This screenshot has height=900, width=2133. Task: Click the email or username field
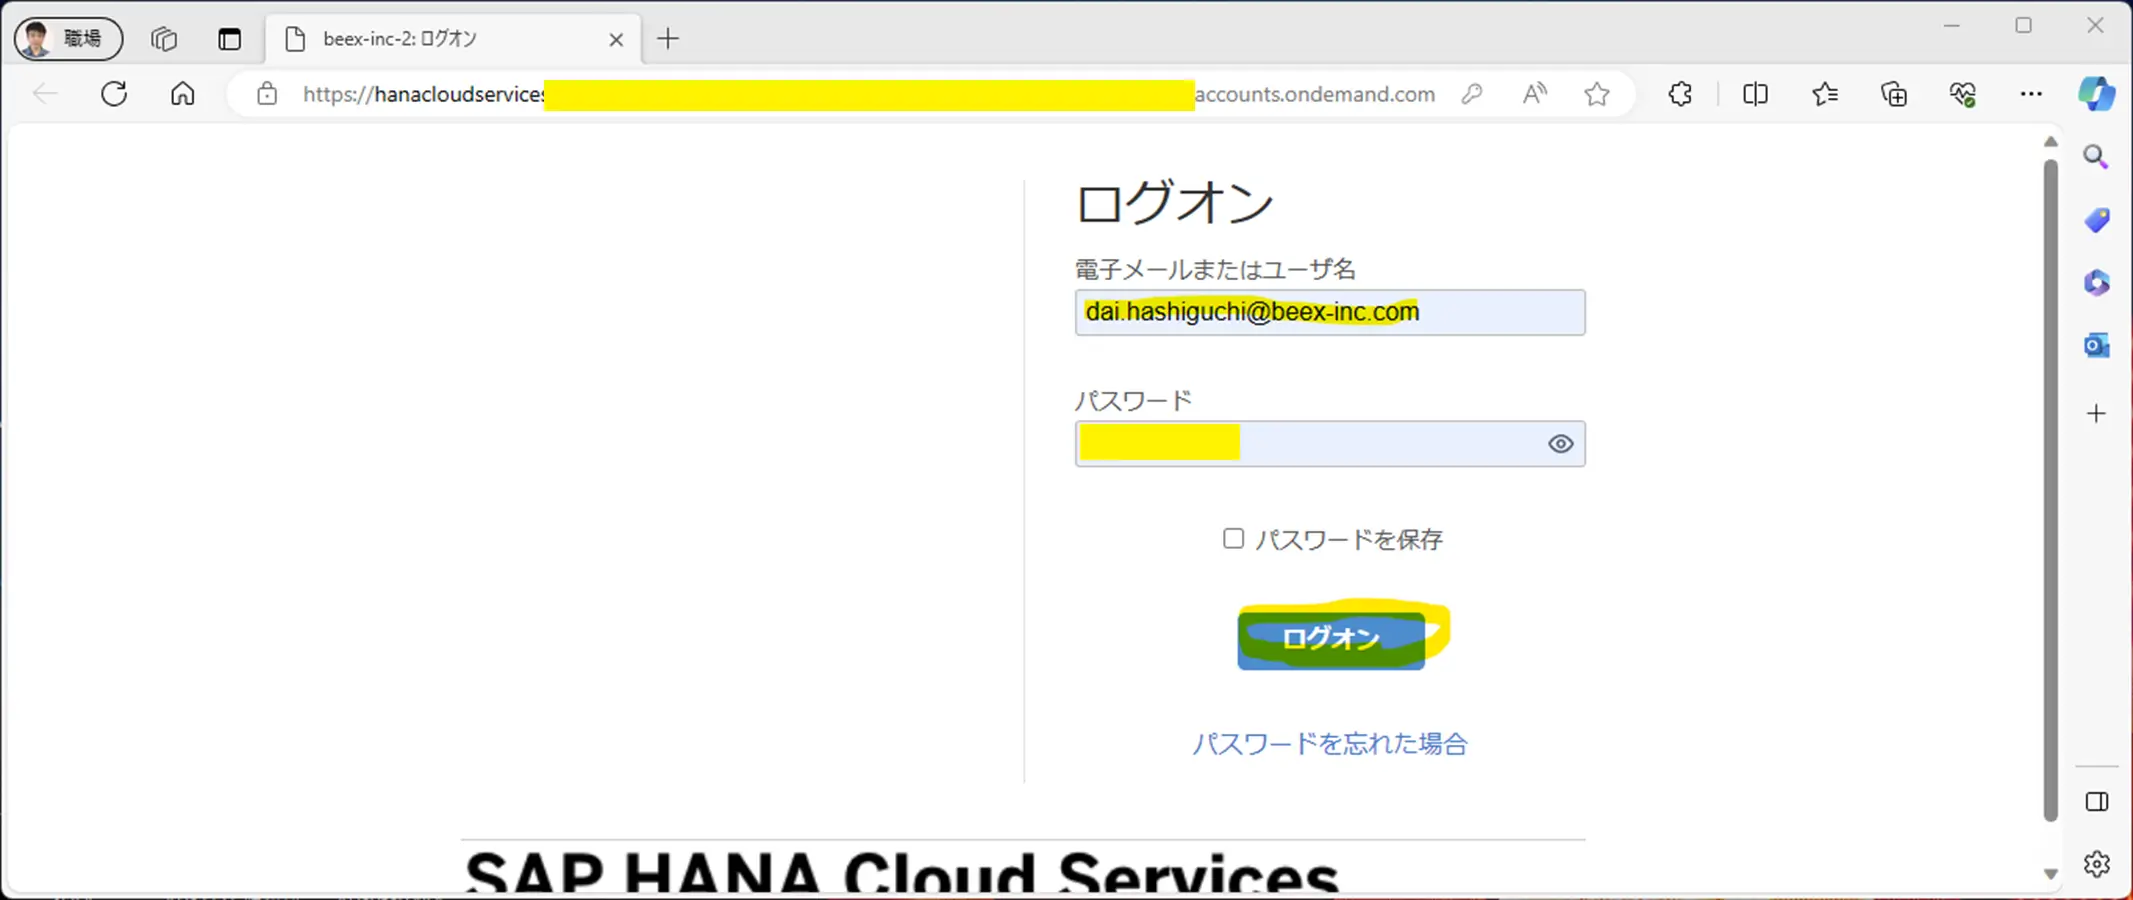click(x=1330, y=312)
